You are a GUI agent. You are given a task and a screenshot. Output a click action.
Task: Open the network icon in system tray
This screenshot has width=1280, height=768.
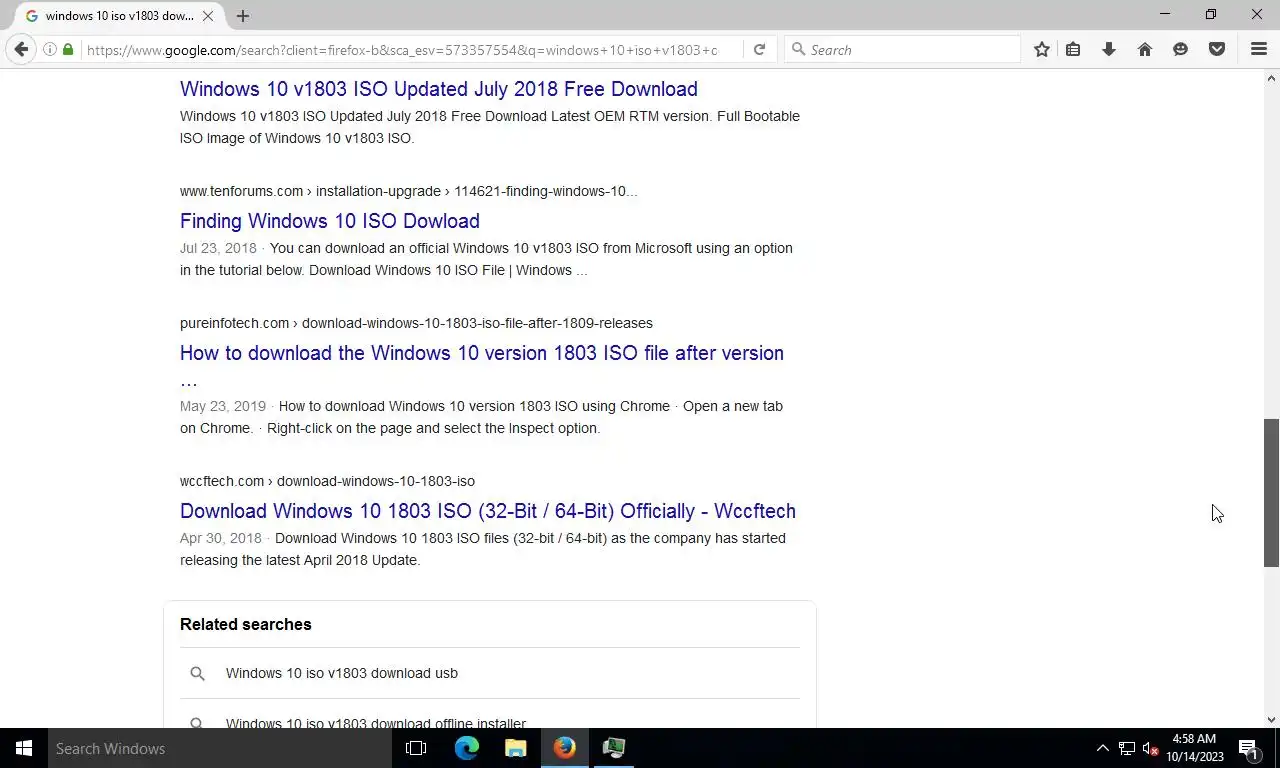pyautogui.click(x=1127, y=748)
